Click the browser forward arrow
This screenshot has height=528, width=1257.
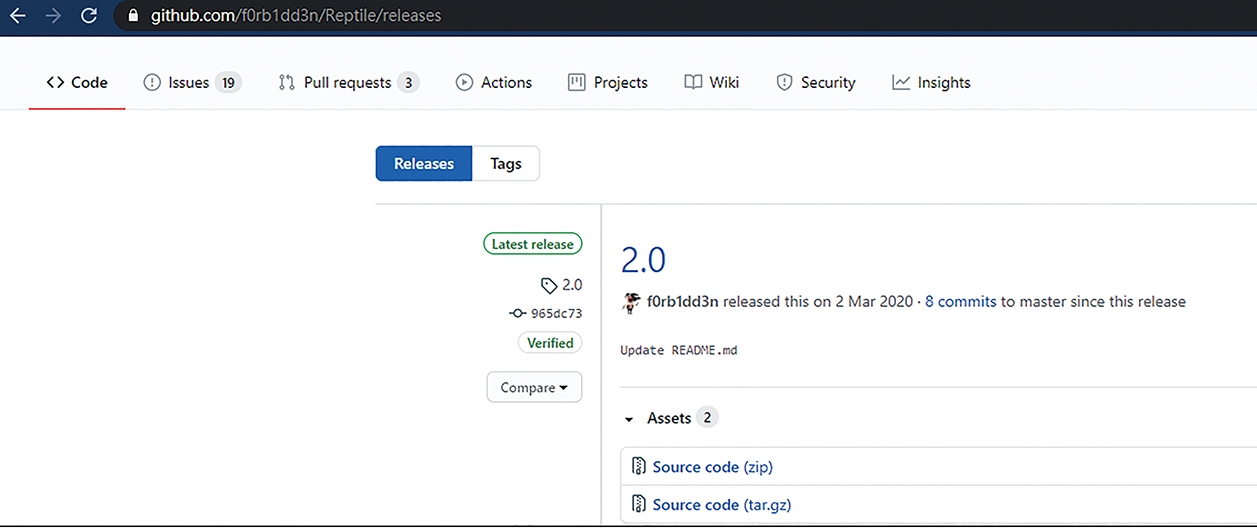(53, 15)
